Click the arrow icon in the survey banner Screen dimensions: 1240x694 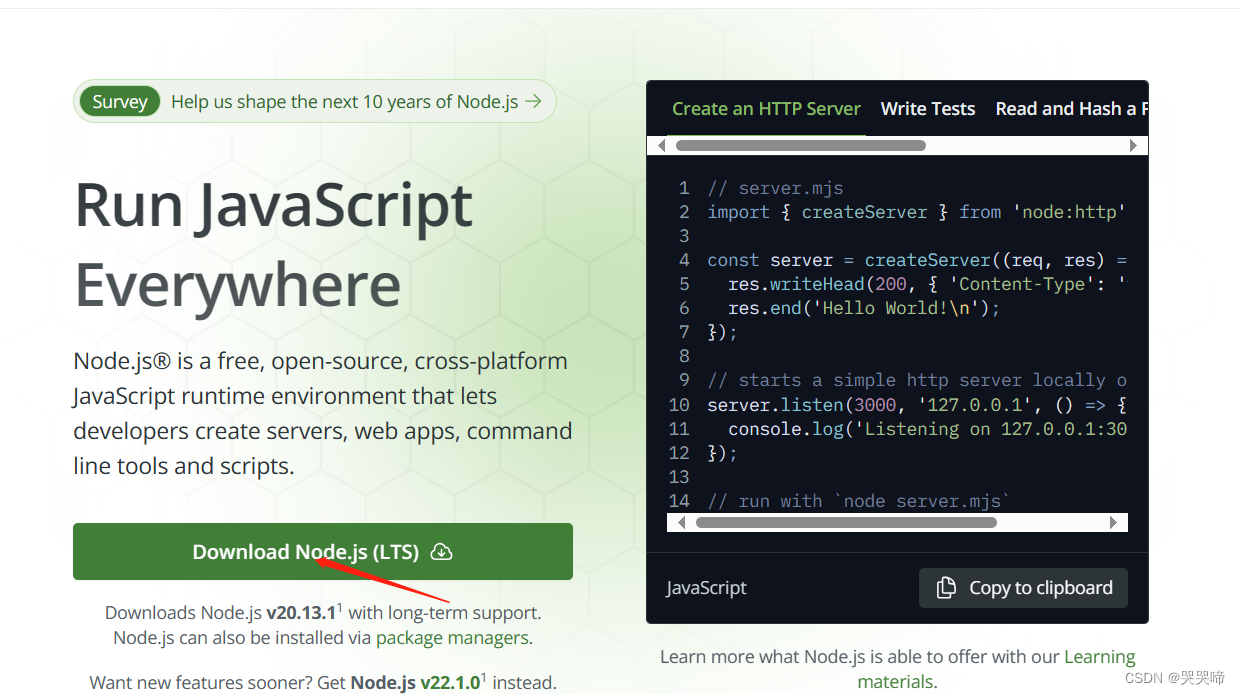pos(534,101)
